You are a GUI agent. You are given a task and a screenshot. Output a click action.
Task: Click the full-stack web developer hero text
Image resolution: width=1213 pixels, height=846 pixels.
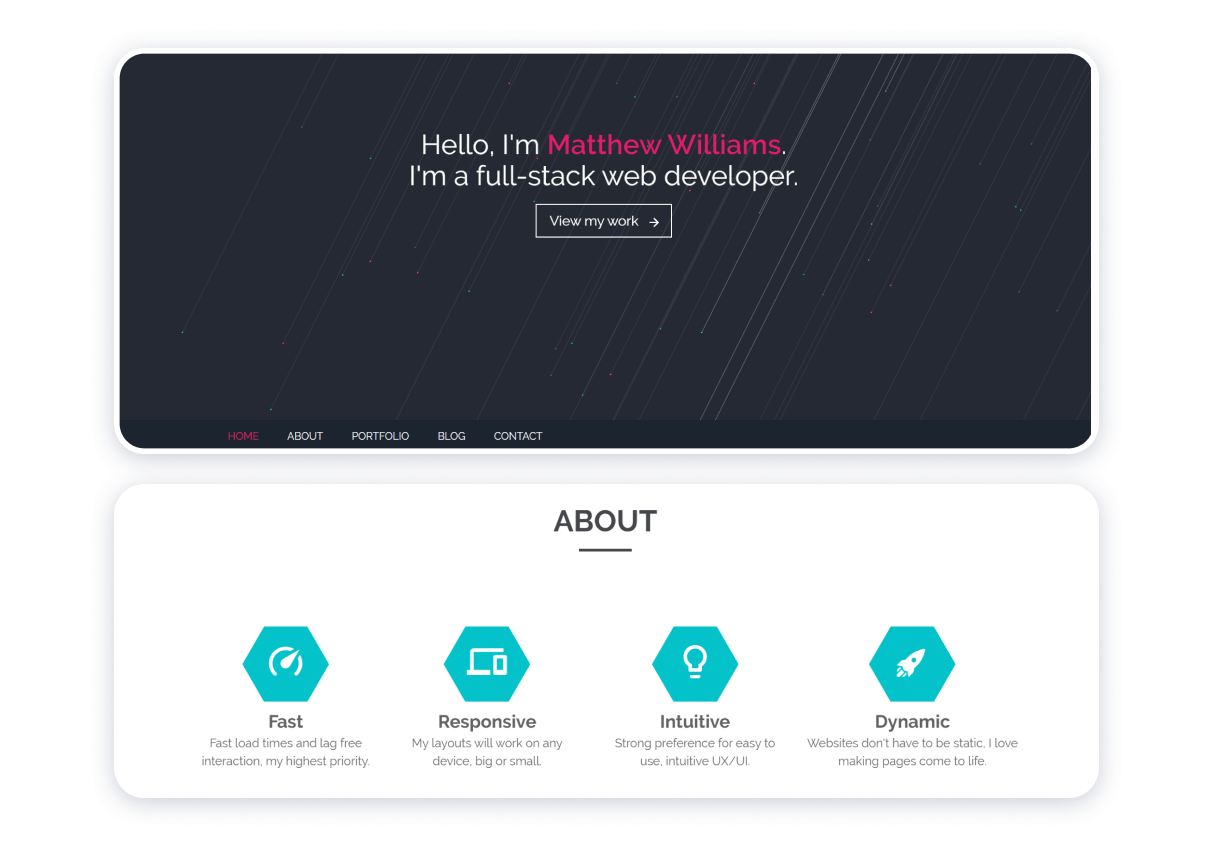[x=603, y=175]
